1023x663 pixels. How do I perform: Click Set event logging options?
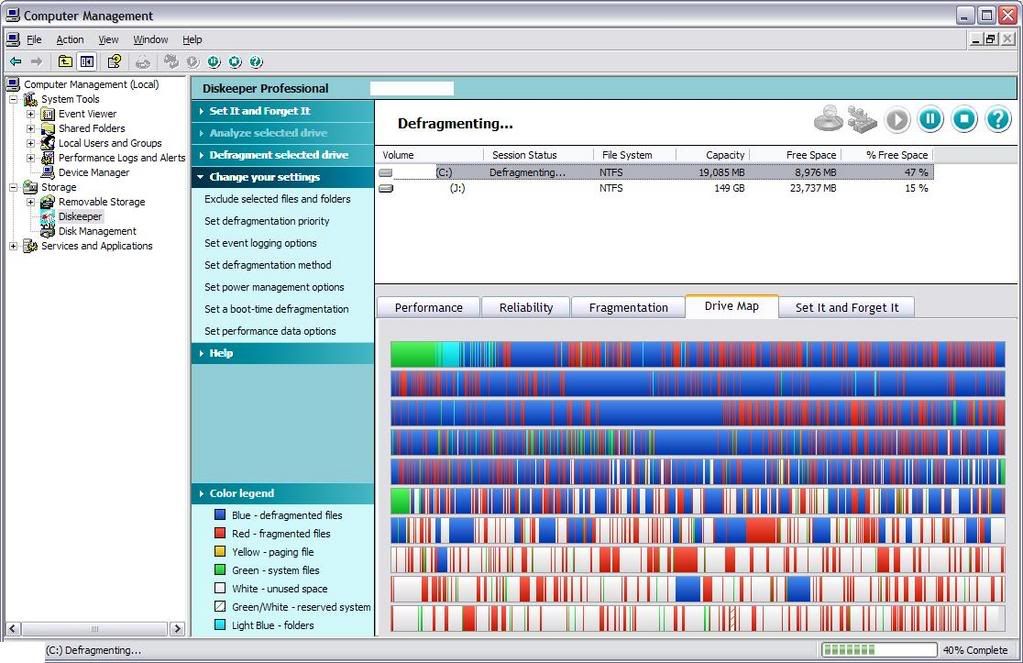(x=260, y=243)
